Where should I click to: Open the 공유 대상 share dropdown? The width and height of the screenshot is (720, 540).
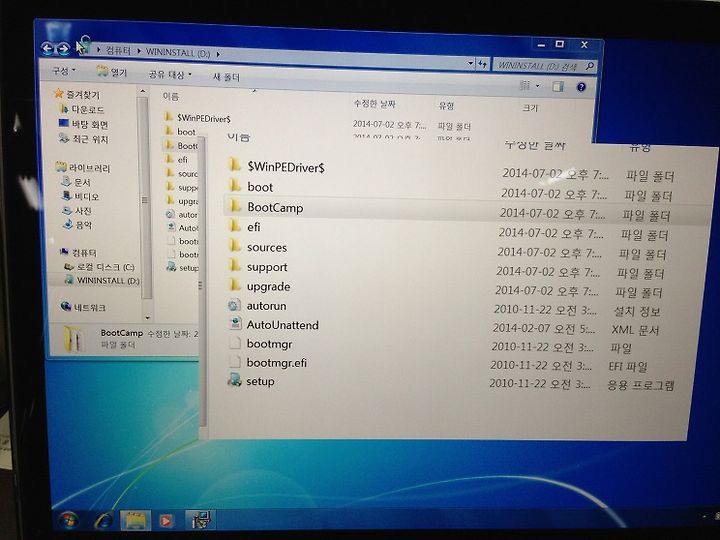click(x=170, y=74)
